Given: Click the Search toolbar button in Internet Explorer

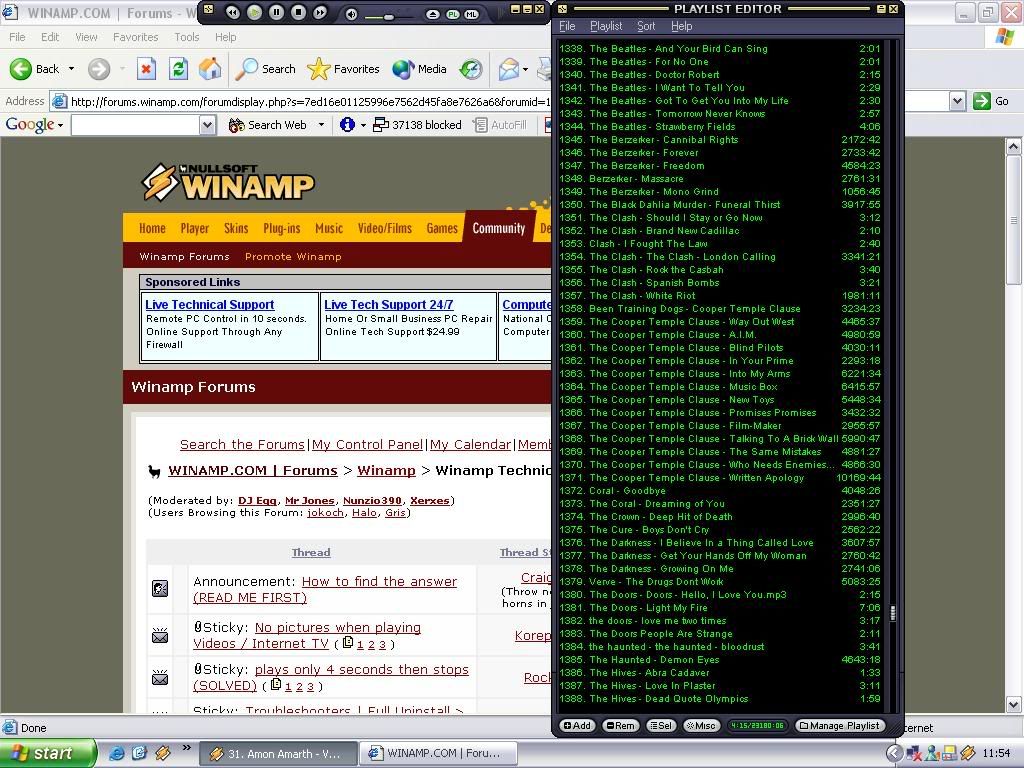Looking at the screenshot, I should (265, 69).
